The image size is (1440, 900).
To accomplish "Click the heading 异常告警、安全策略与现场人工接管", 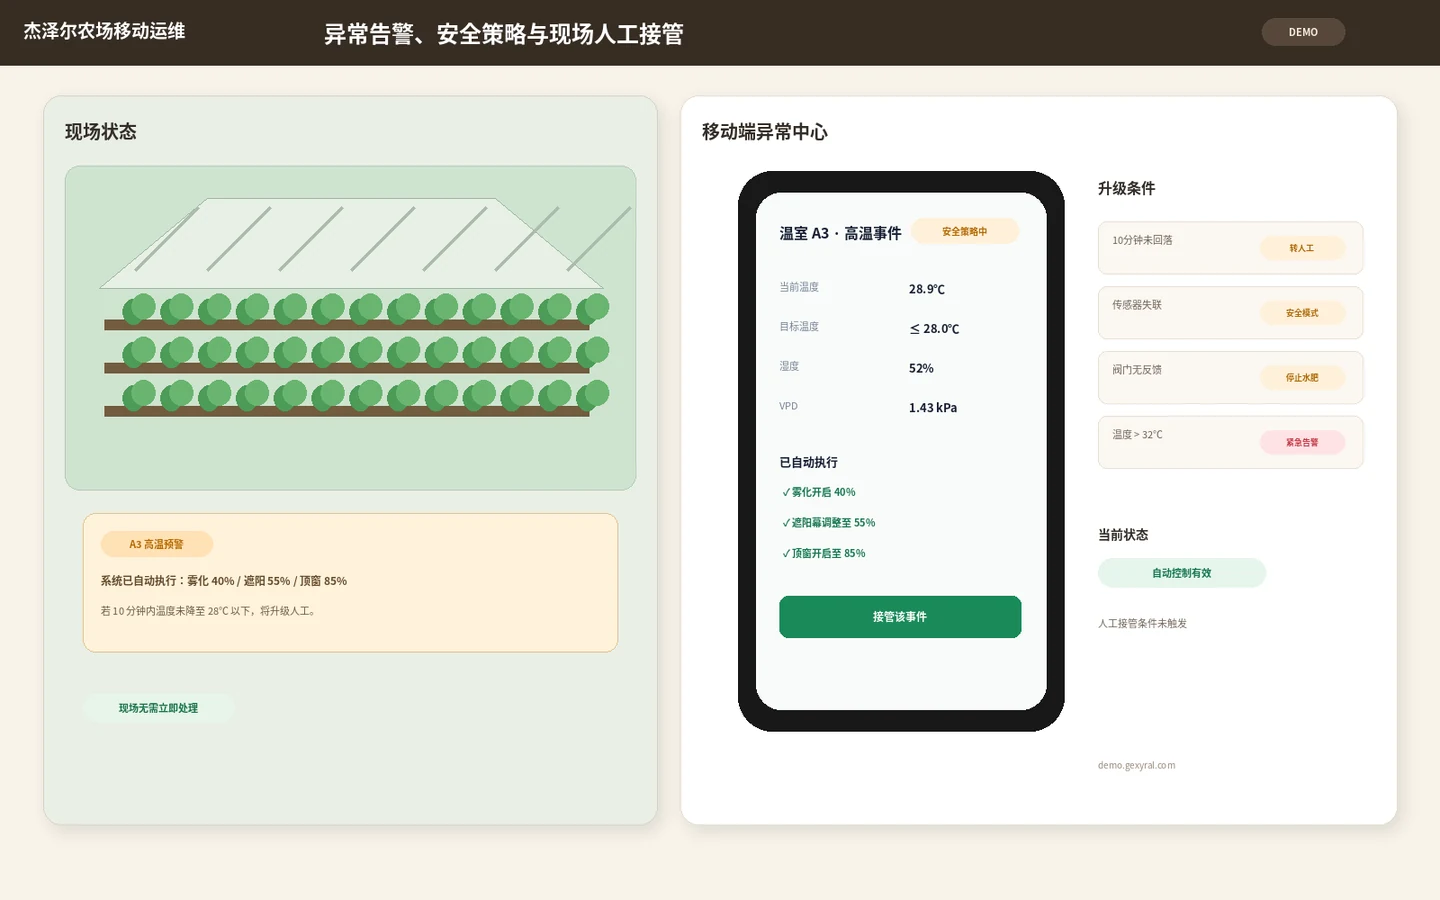I will click(503, 34).
